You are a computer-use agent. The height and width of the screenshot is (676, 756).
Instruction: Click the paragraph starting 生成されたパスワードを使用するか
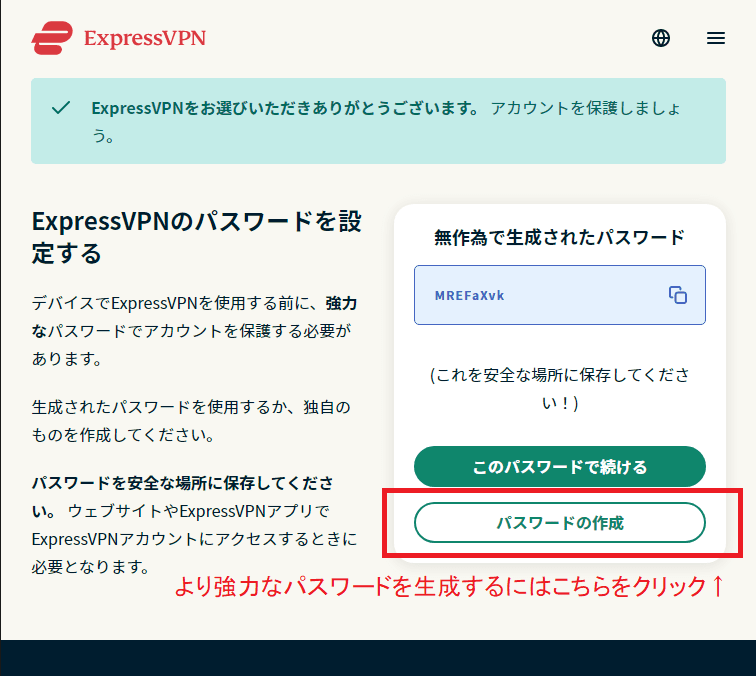coord(191,421)
